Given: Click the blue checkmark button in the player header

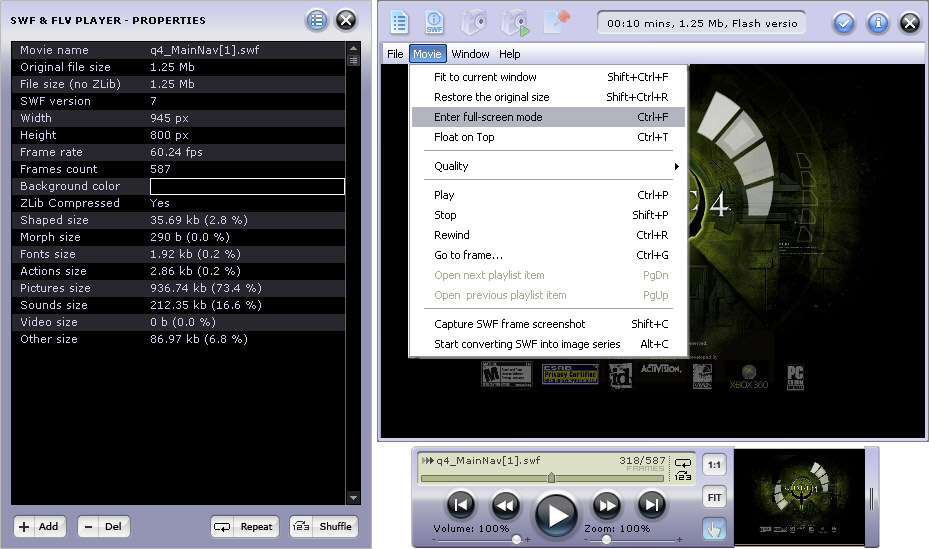Looking at the screenshot, I should 844,23.
